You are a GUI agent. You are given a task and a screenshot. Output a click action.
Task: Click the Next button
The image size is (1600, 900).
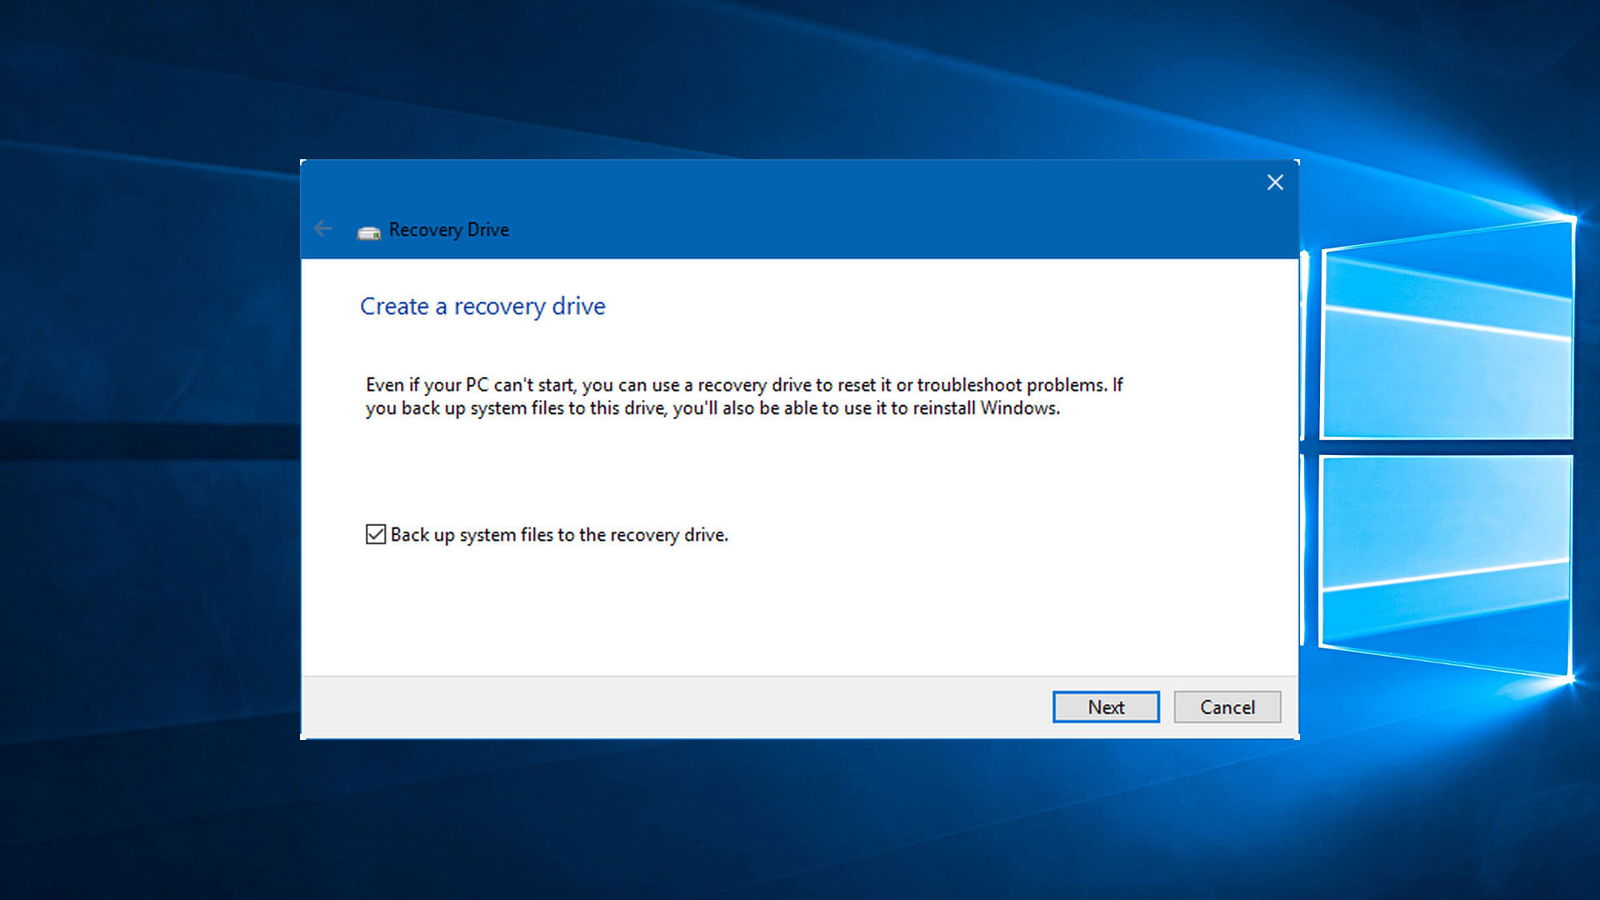pos(1105,707)
